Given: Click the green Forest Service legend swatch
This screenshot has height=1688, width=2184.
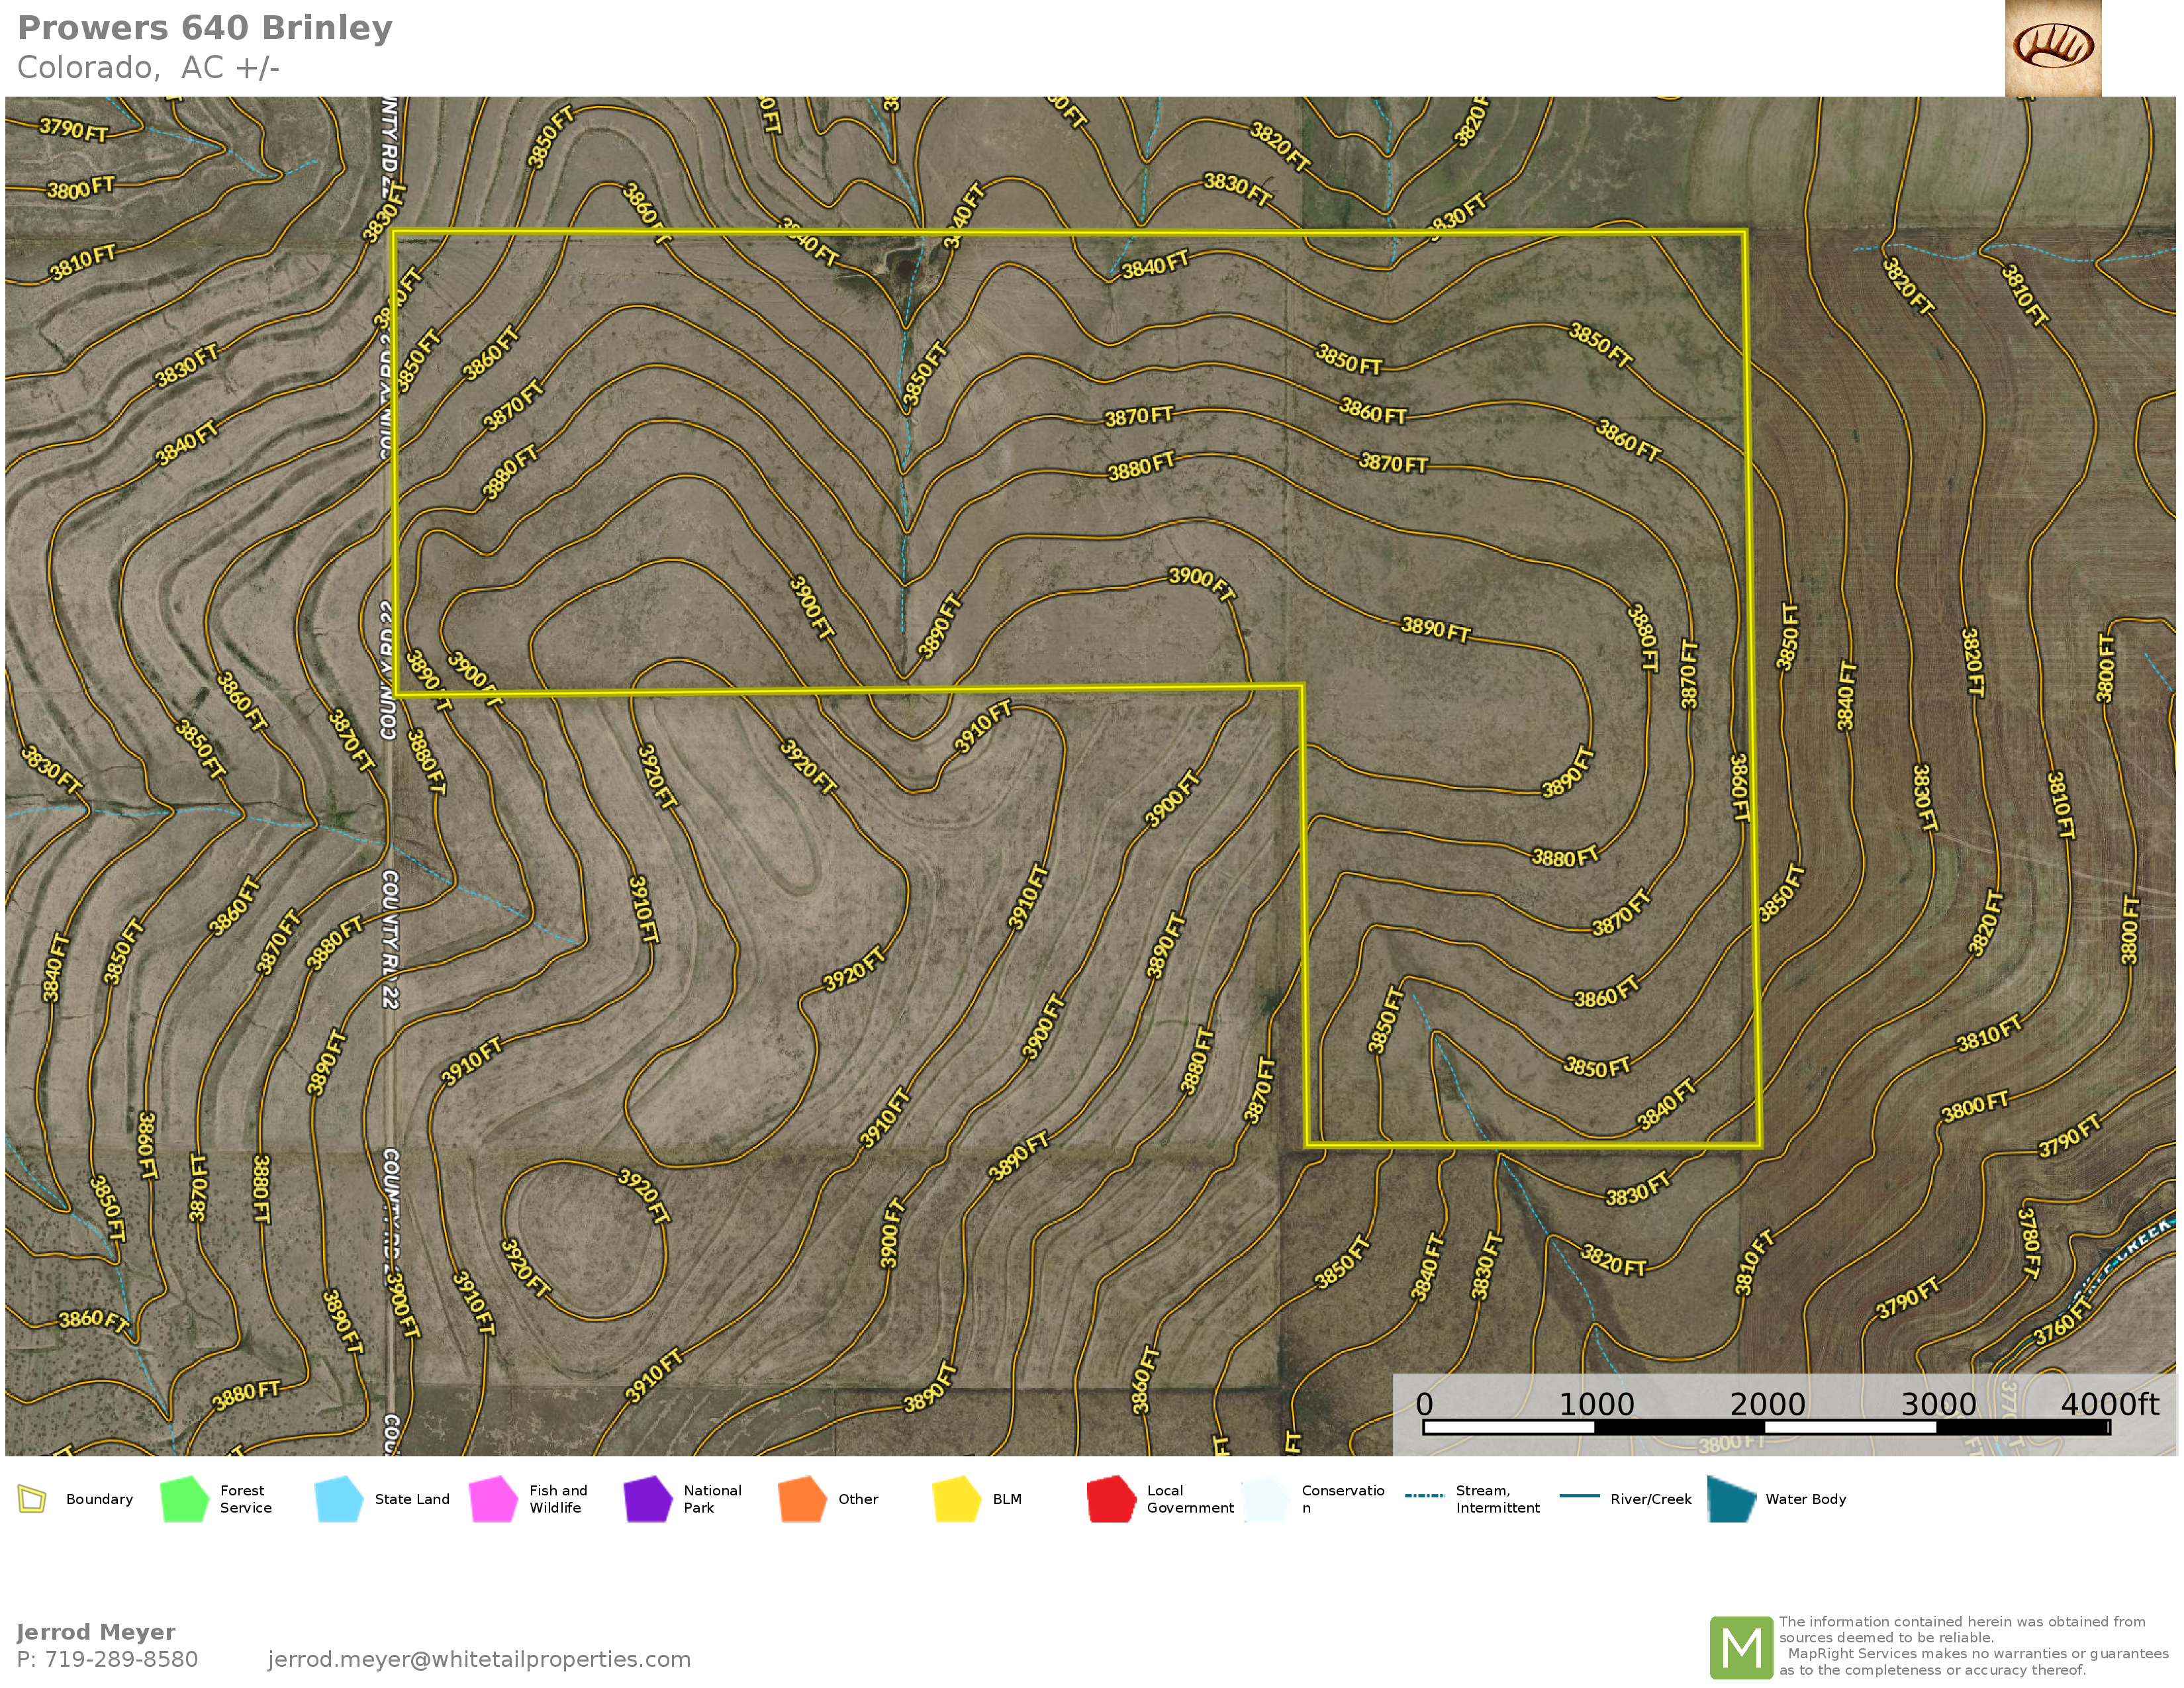Looking at the screenshot, I should click(x=184, y=1499).
